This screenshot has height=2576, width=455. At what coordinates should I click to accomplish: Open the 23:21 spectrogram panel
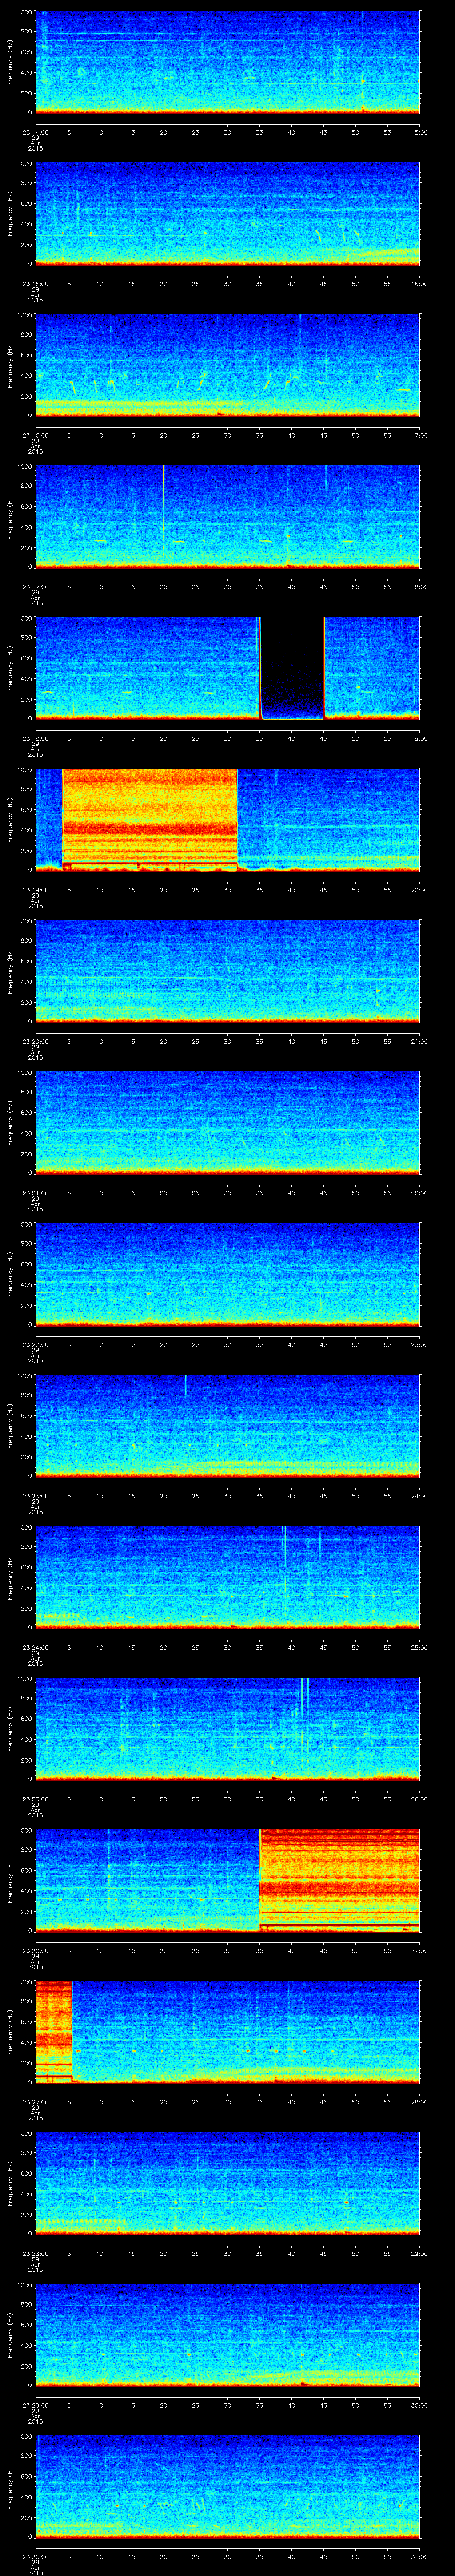tap(228, 1122)
